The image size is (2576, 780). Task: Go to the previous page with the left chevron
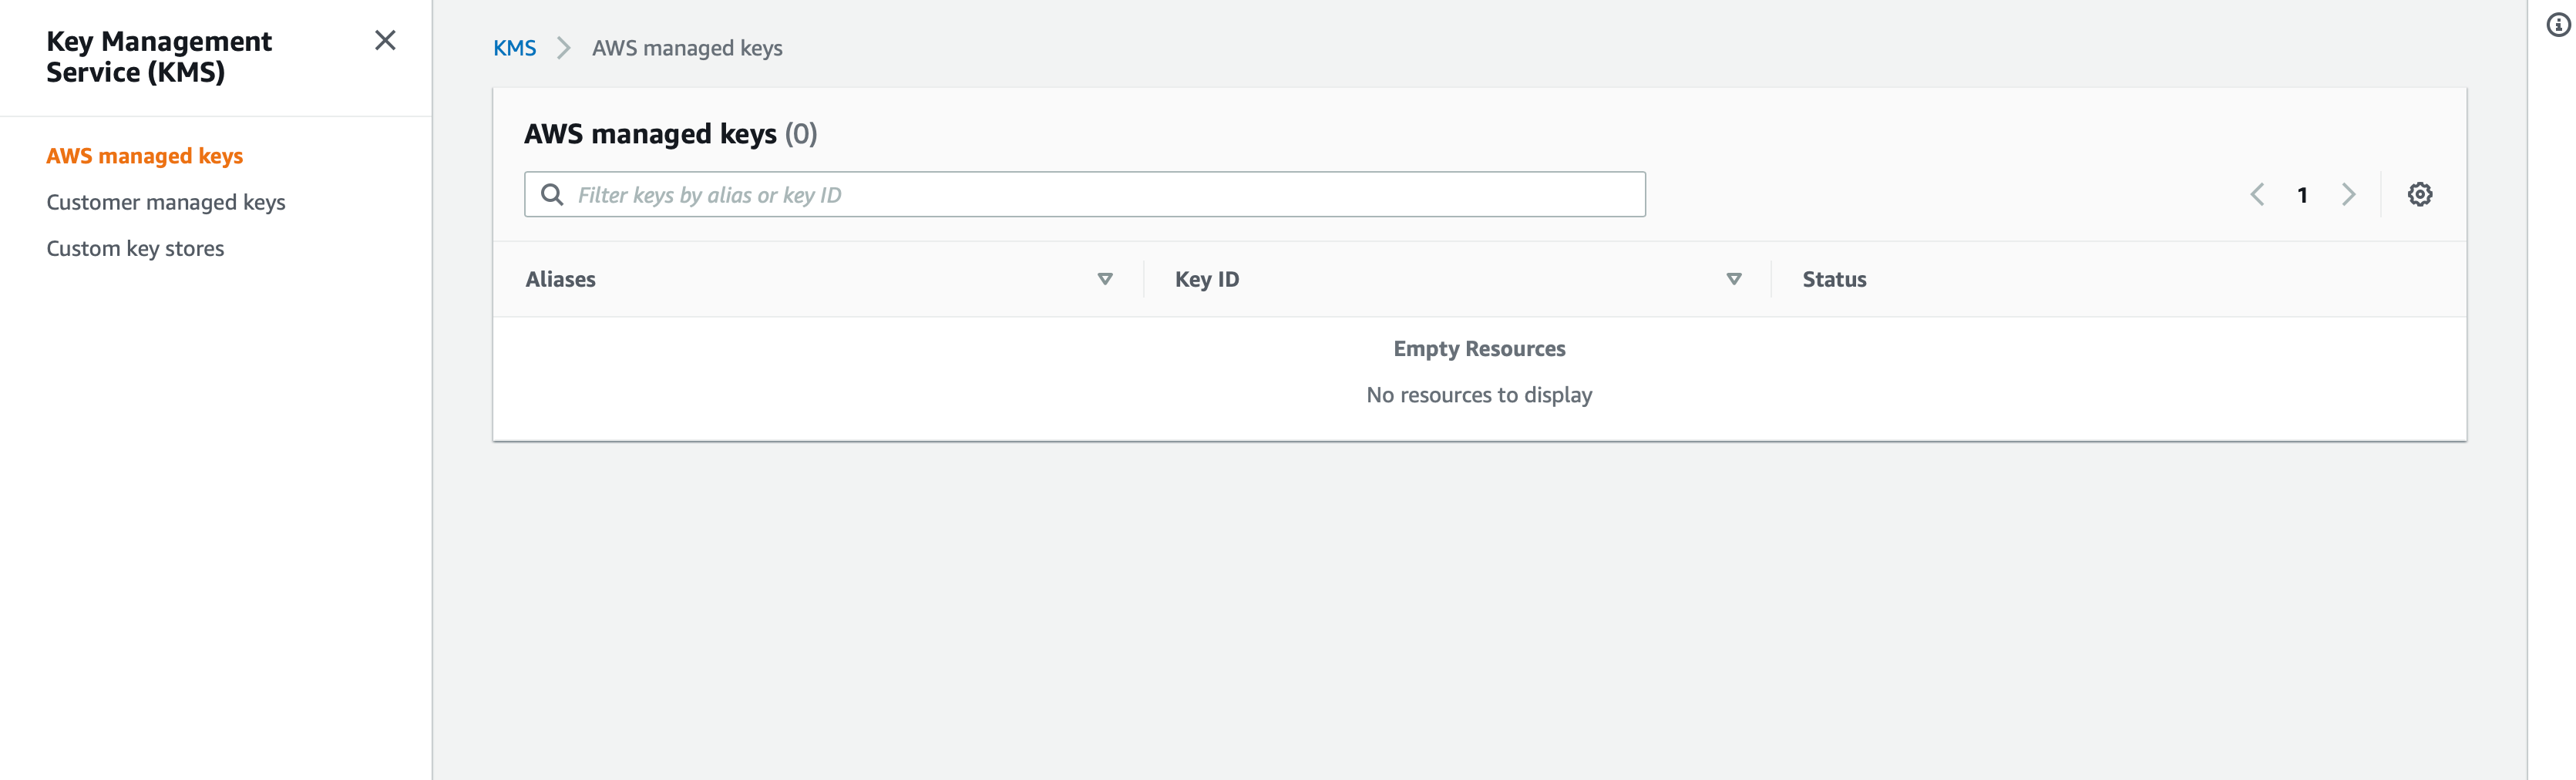[x=2258, y=195]
